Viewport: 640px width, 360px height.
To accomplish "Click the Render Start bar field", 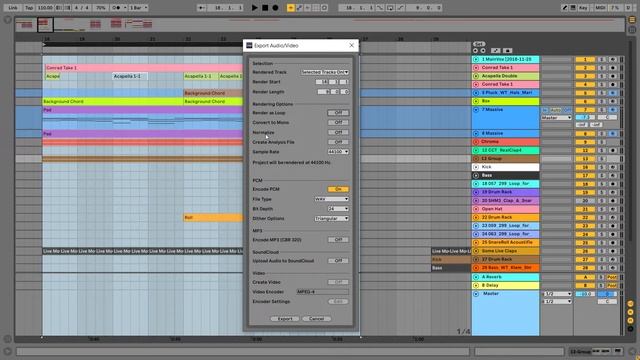I will (322, 82).
